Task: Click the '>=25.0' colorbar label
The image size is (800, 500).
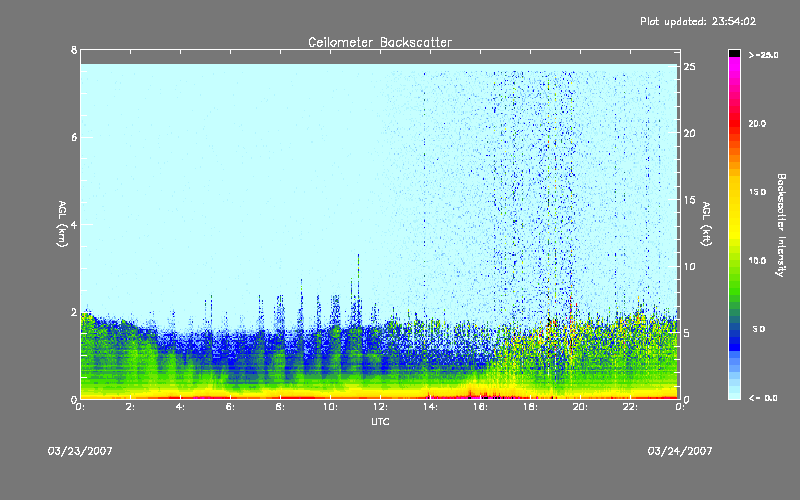Action: [763, 55]
